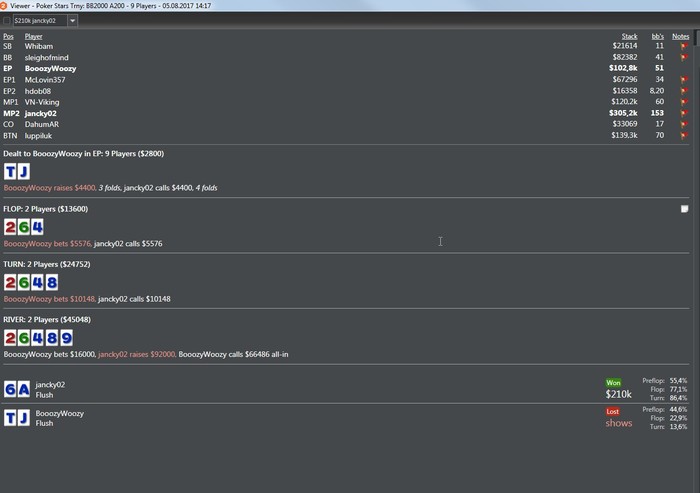Click the 9 card on river
This screenshot has width=700, height=493.
[66, 338]
